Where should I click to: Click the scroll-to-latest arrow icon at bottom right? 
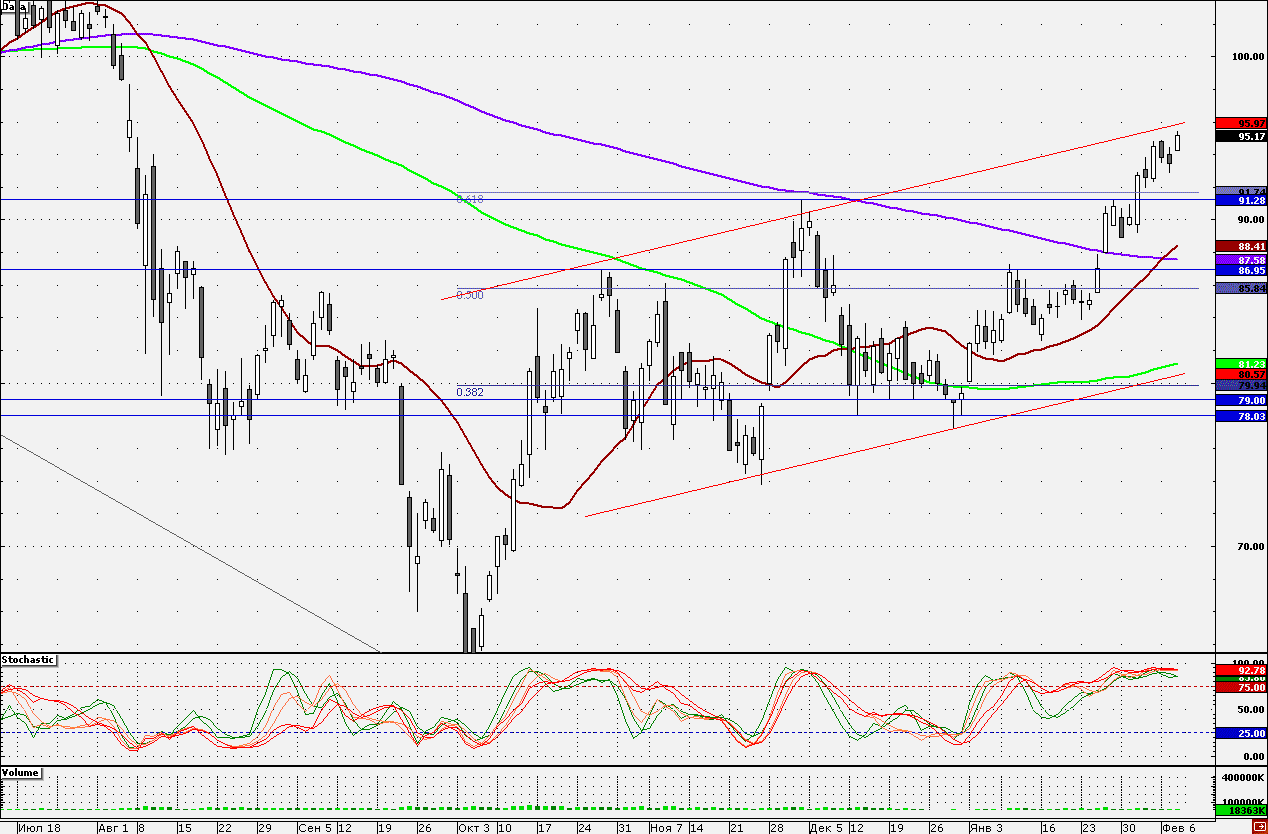[x=1259, y=827]
